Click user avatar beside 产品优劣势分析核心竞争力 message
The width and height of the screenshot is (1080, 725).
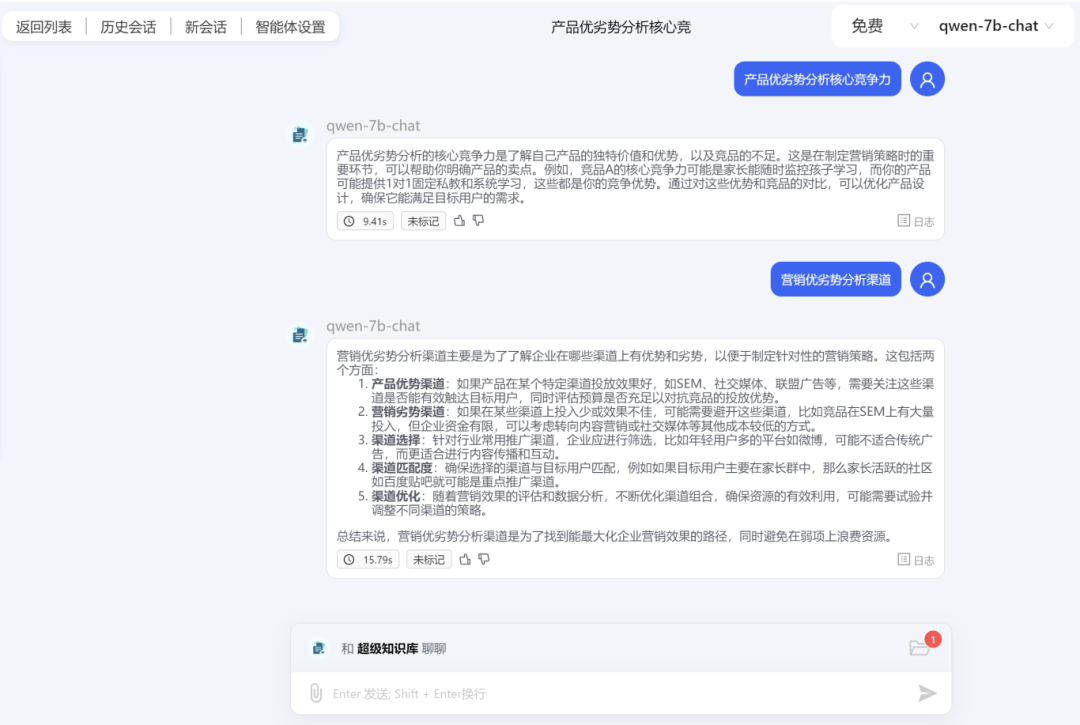pos(927,79)
